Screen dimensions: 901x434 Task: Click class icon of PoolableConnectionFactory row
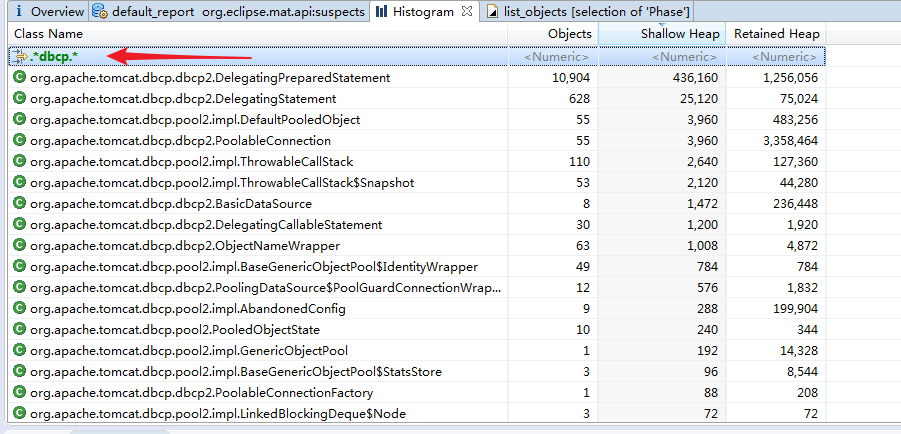point(20,393)
